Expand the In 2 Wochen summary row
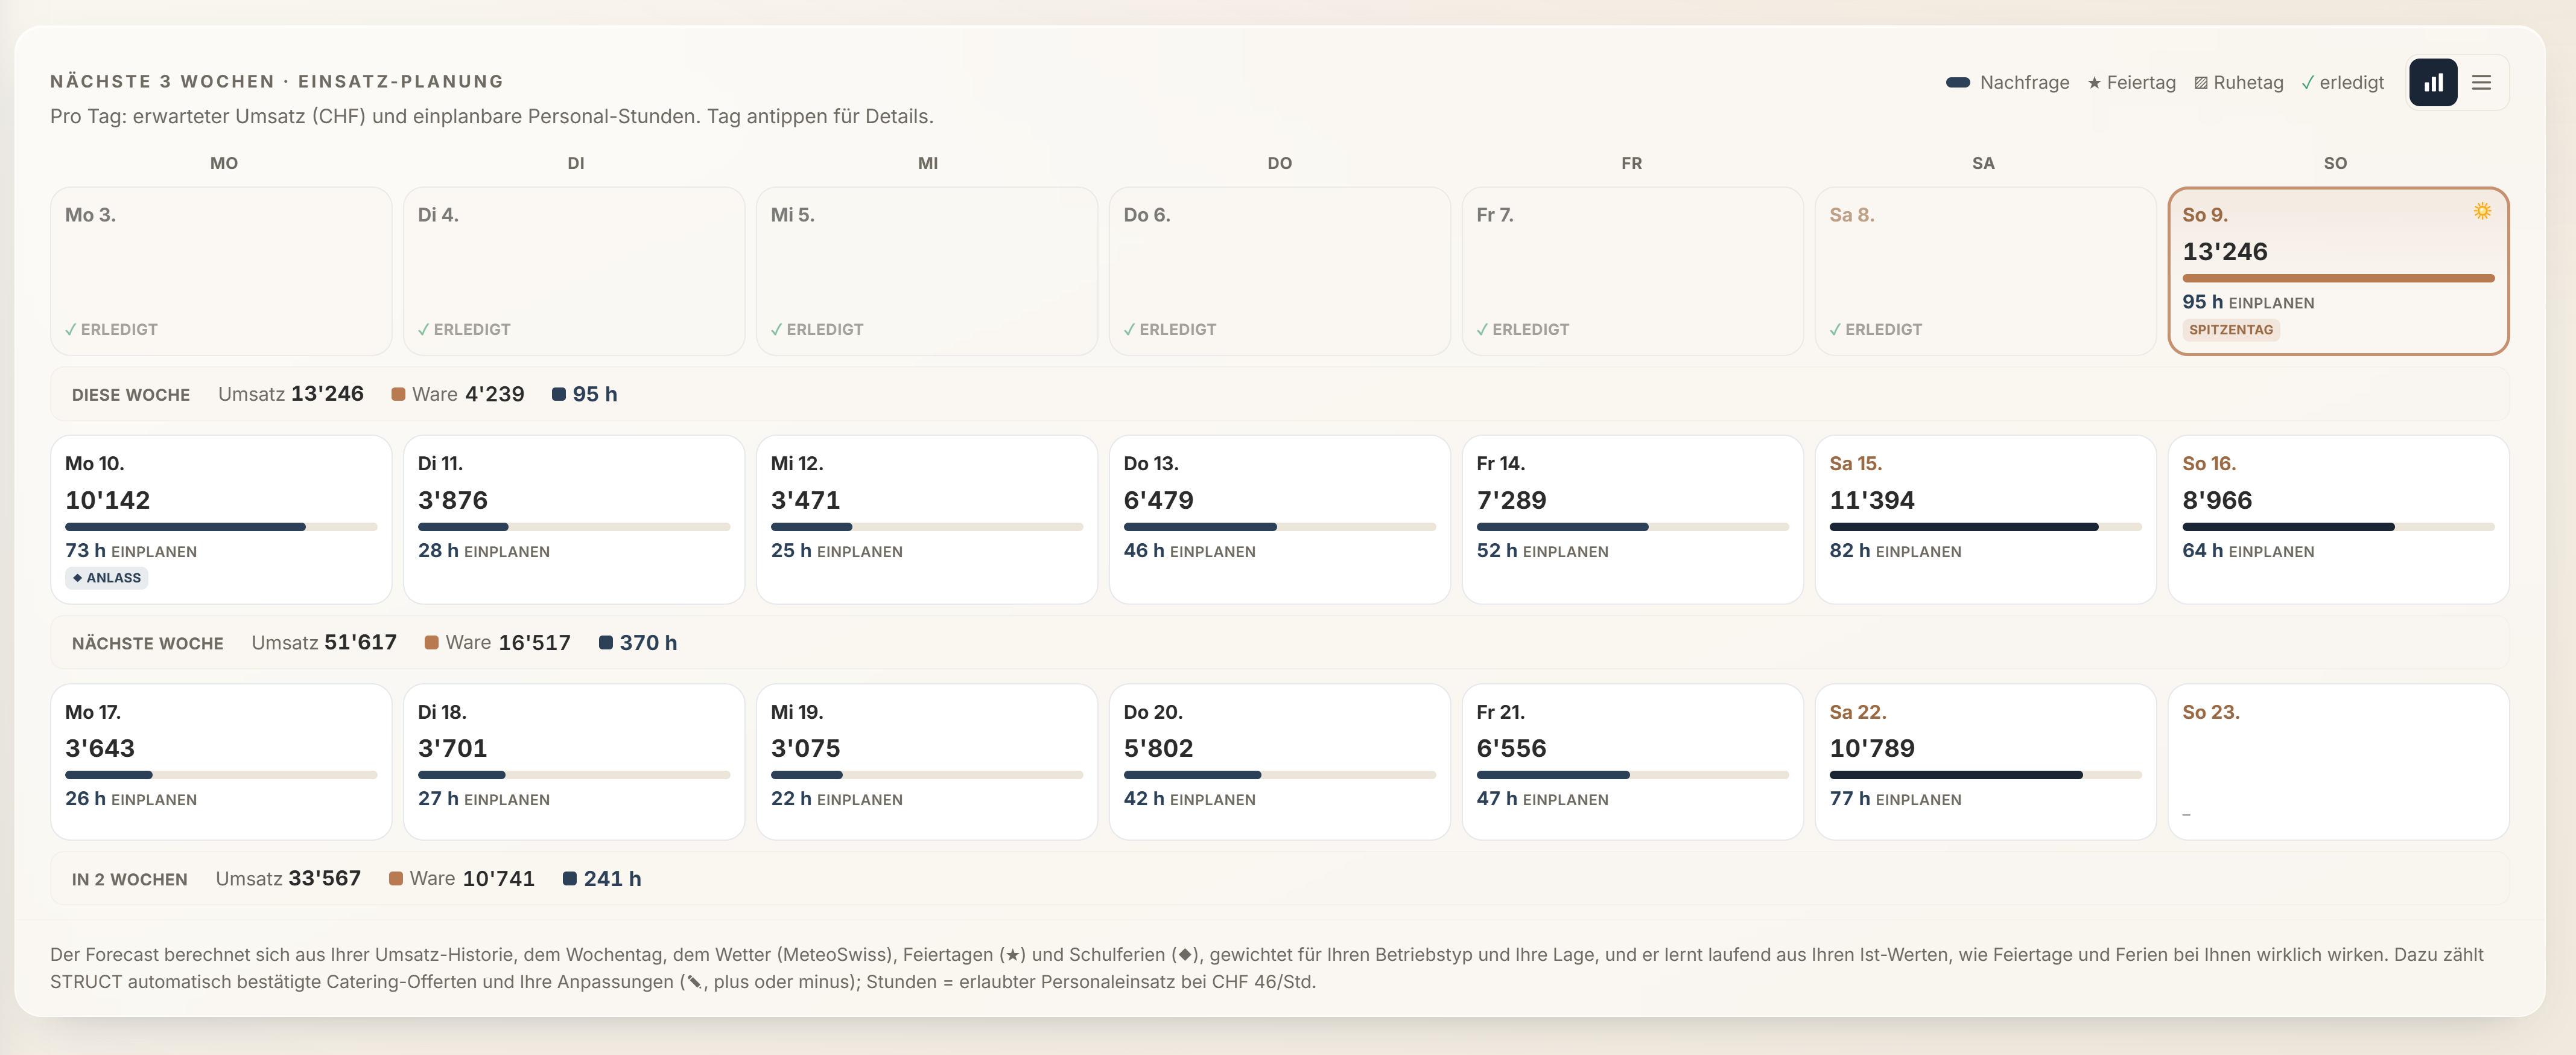 tap(1279, 878)
